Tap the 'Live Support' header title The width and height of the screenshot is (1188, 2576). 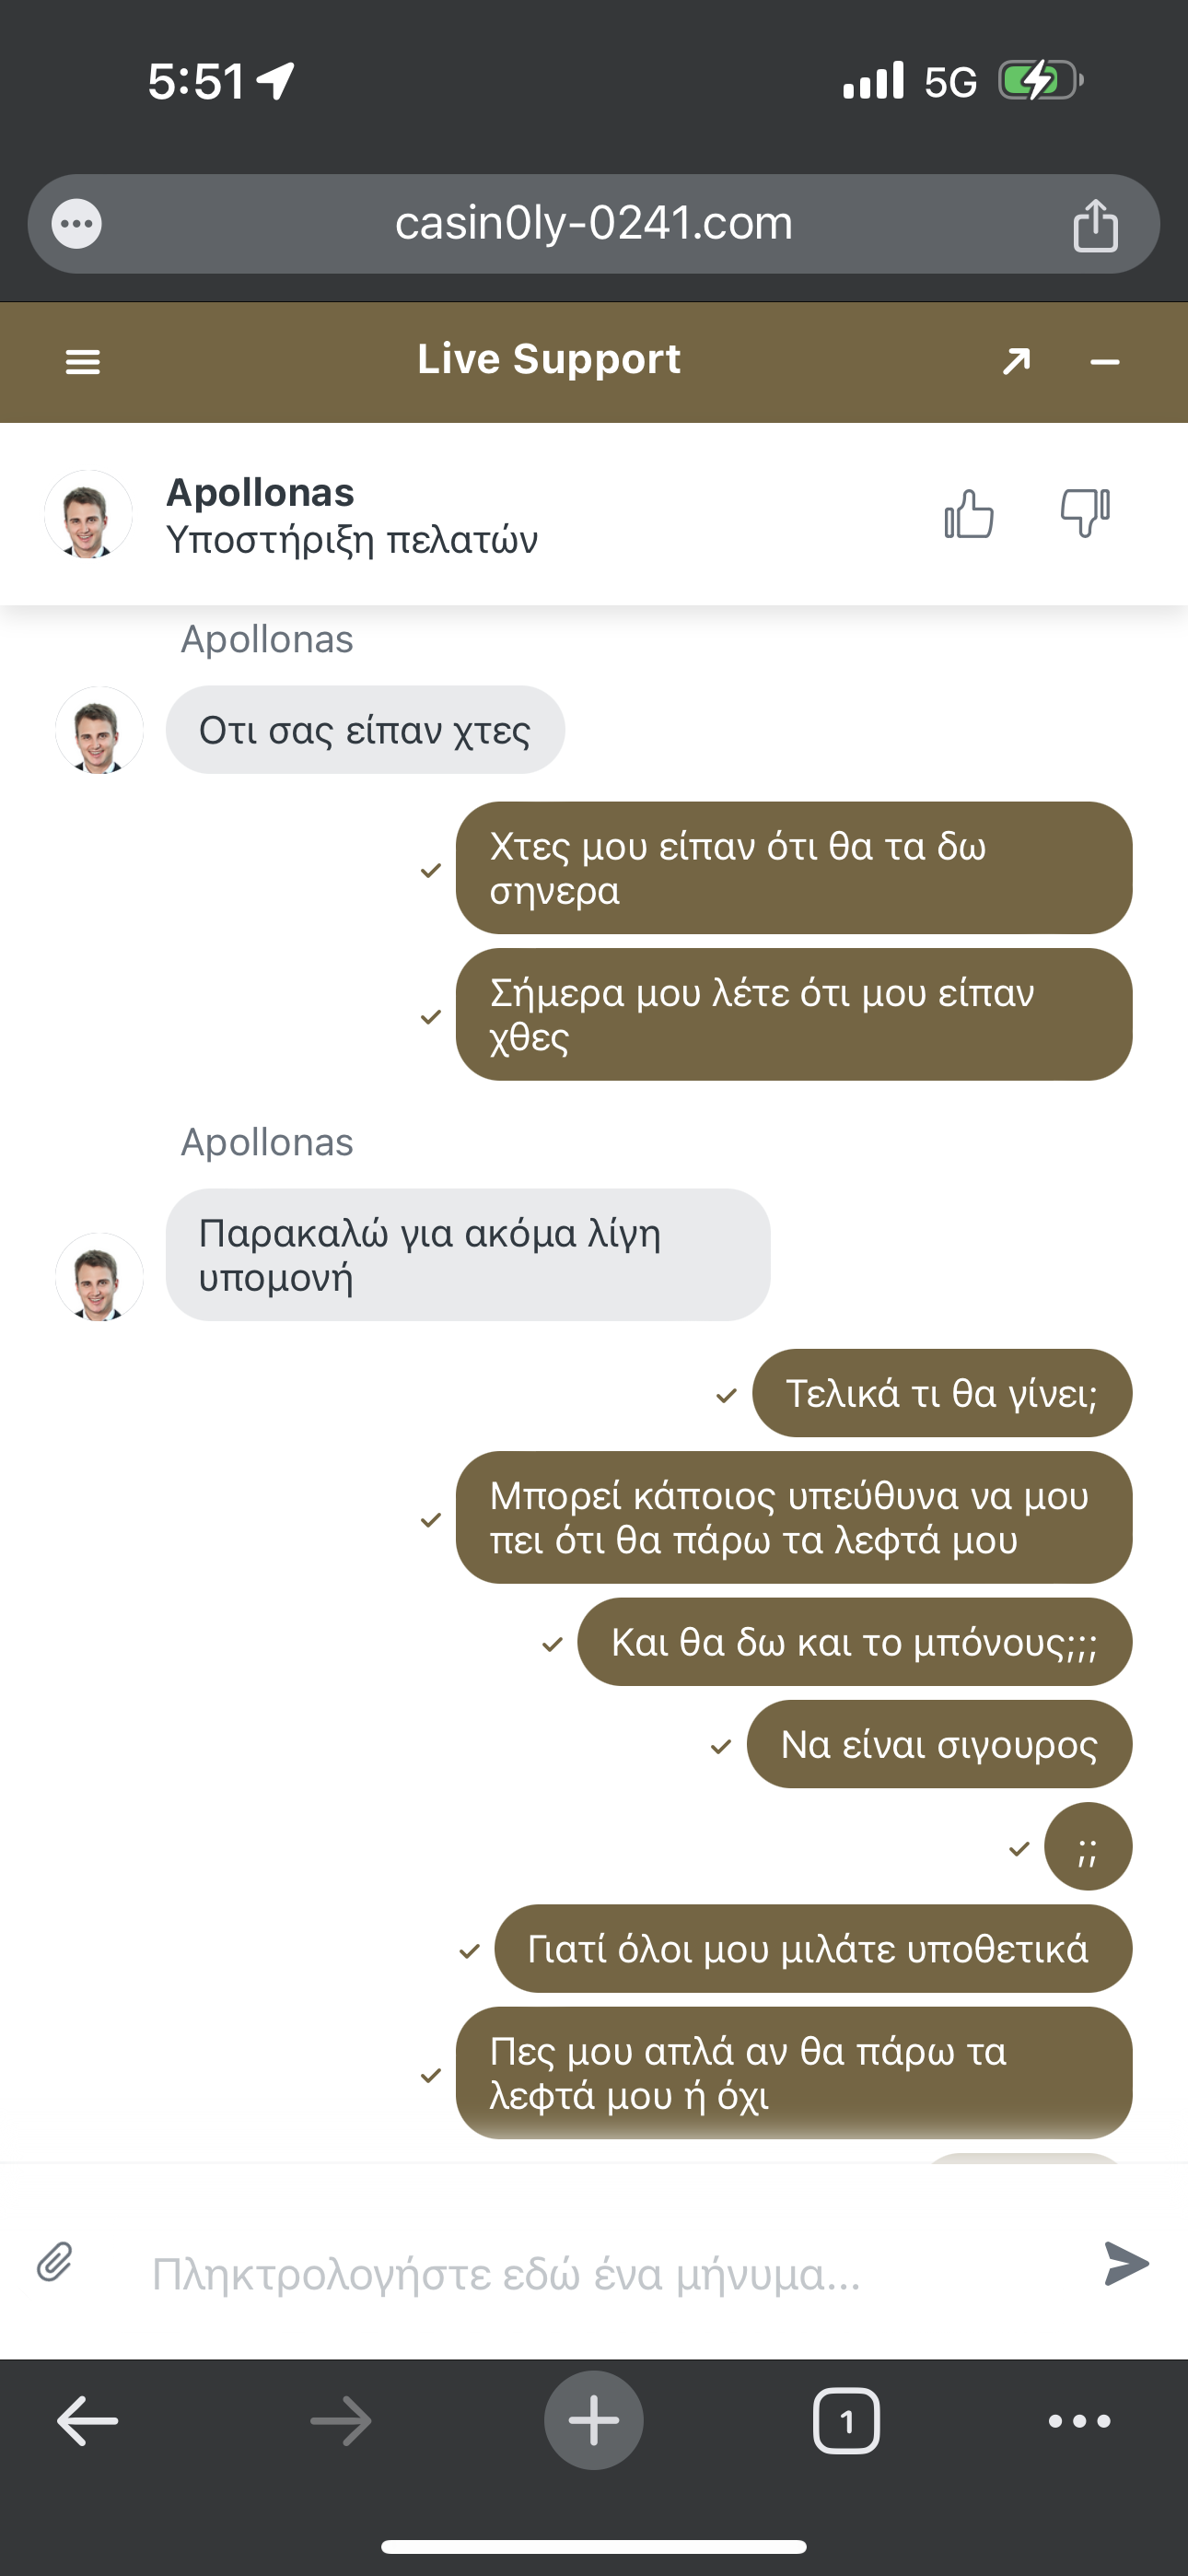click(548, 359)
